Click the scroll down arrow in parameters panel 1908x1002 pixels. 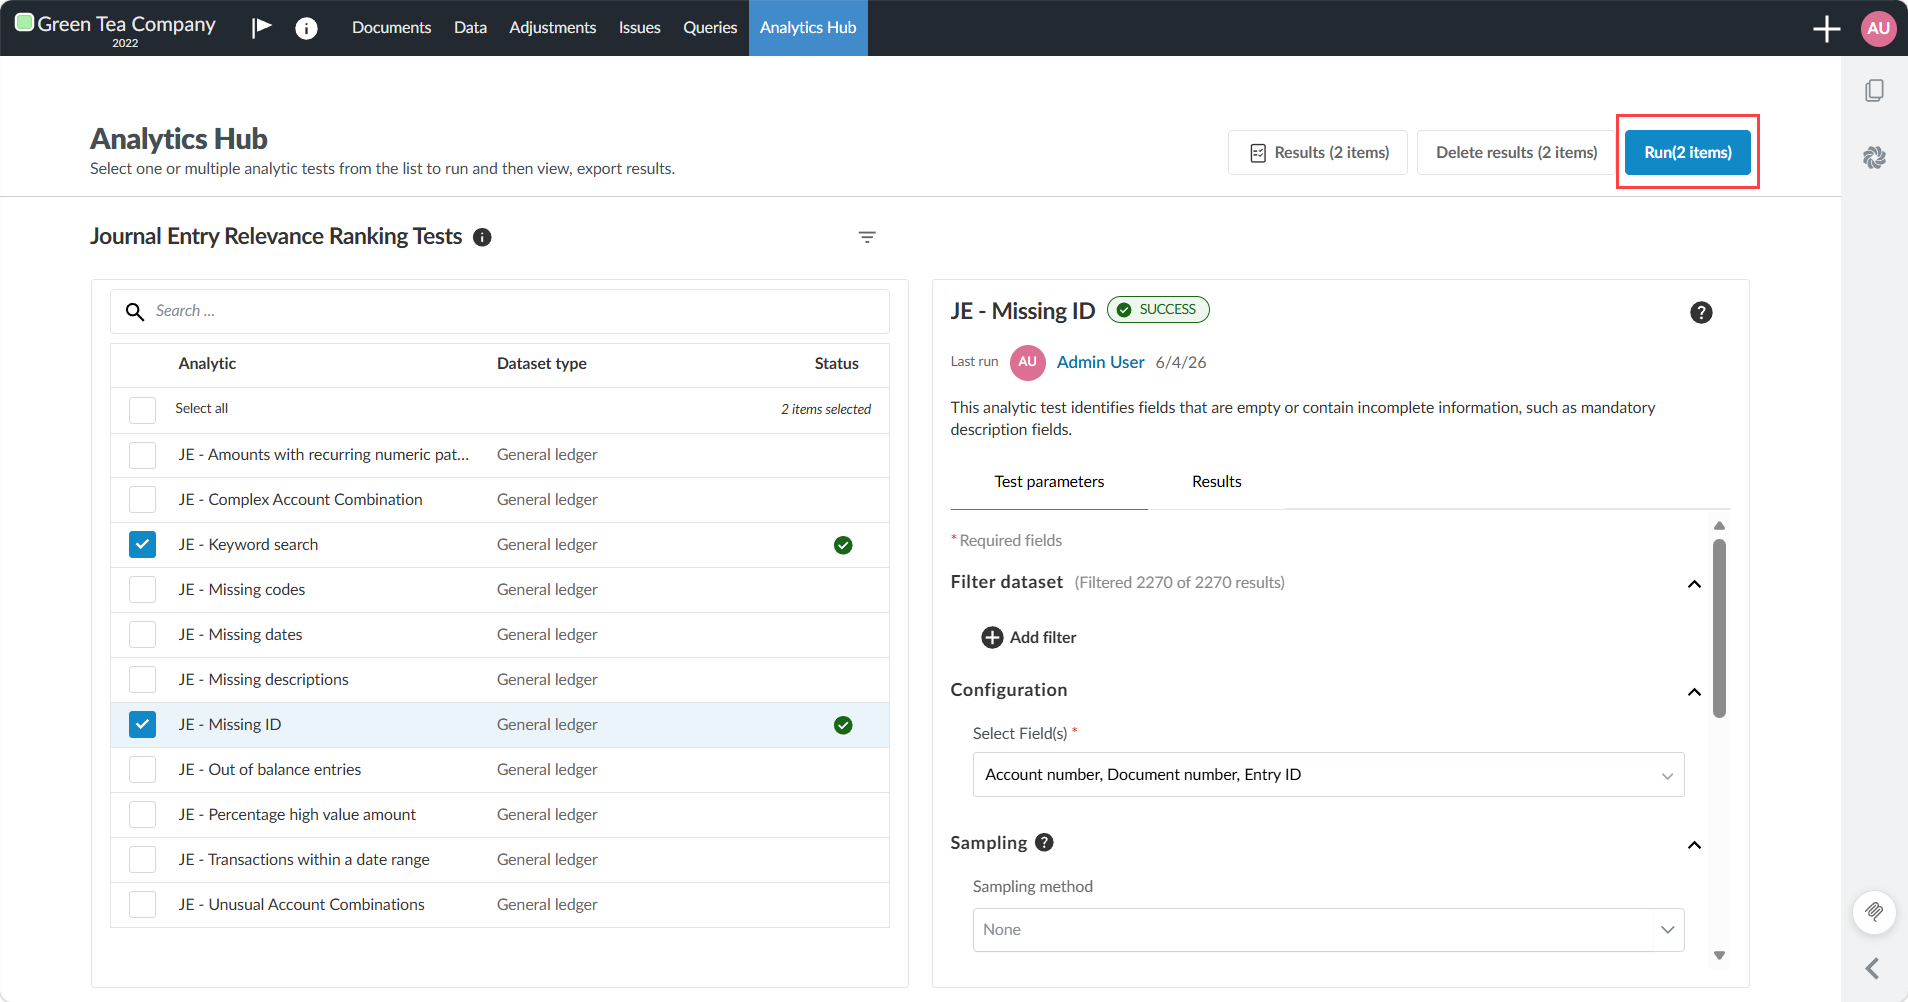1719,955
